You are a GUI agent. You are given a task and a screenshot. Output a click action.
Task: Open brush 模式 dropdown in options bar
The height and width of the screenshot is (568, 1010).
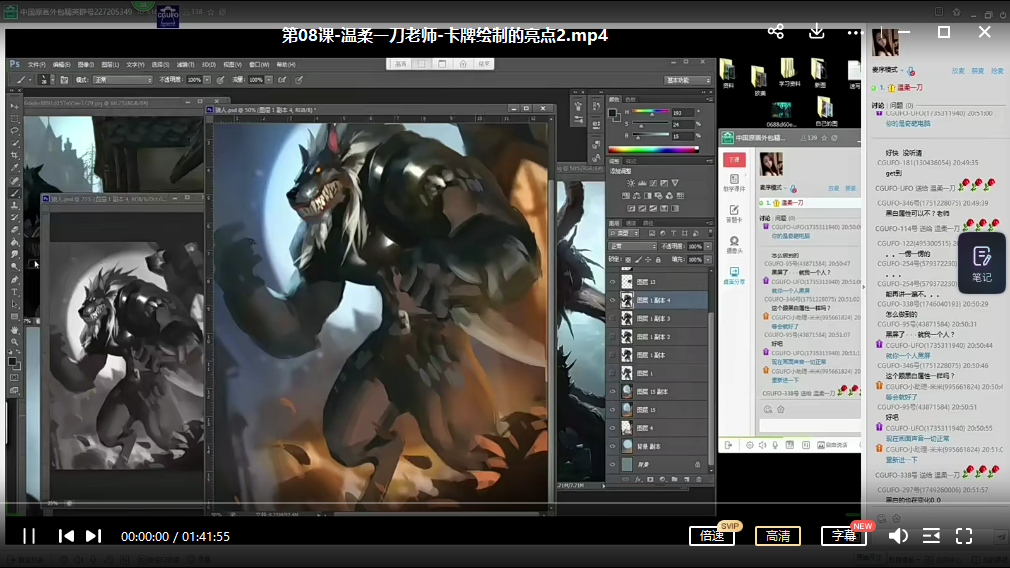[122, 80]
